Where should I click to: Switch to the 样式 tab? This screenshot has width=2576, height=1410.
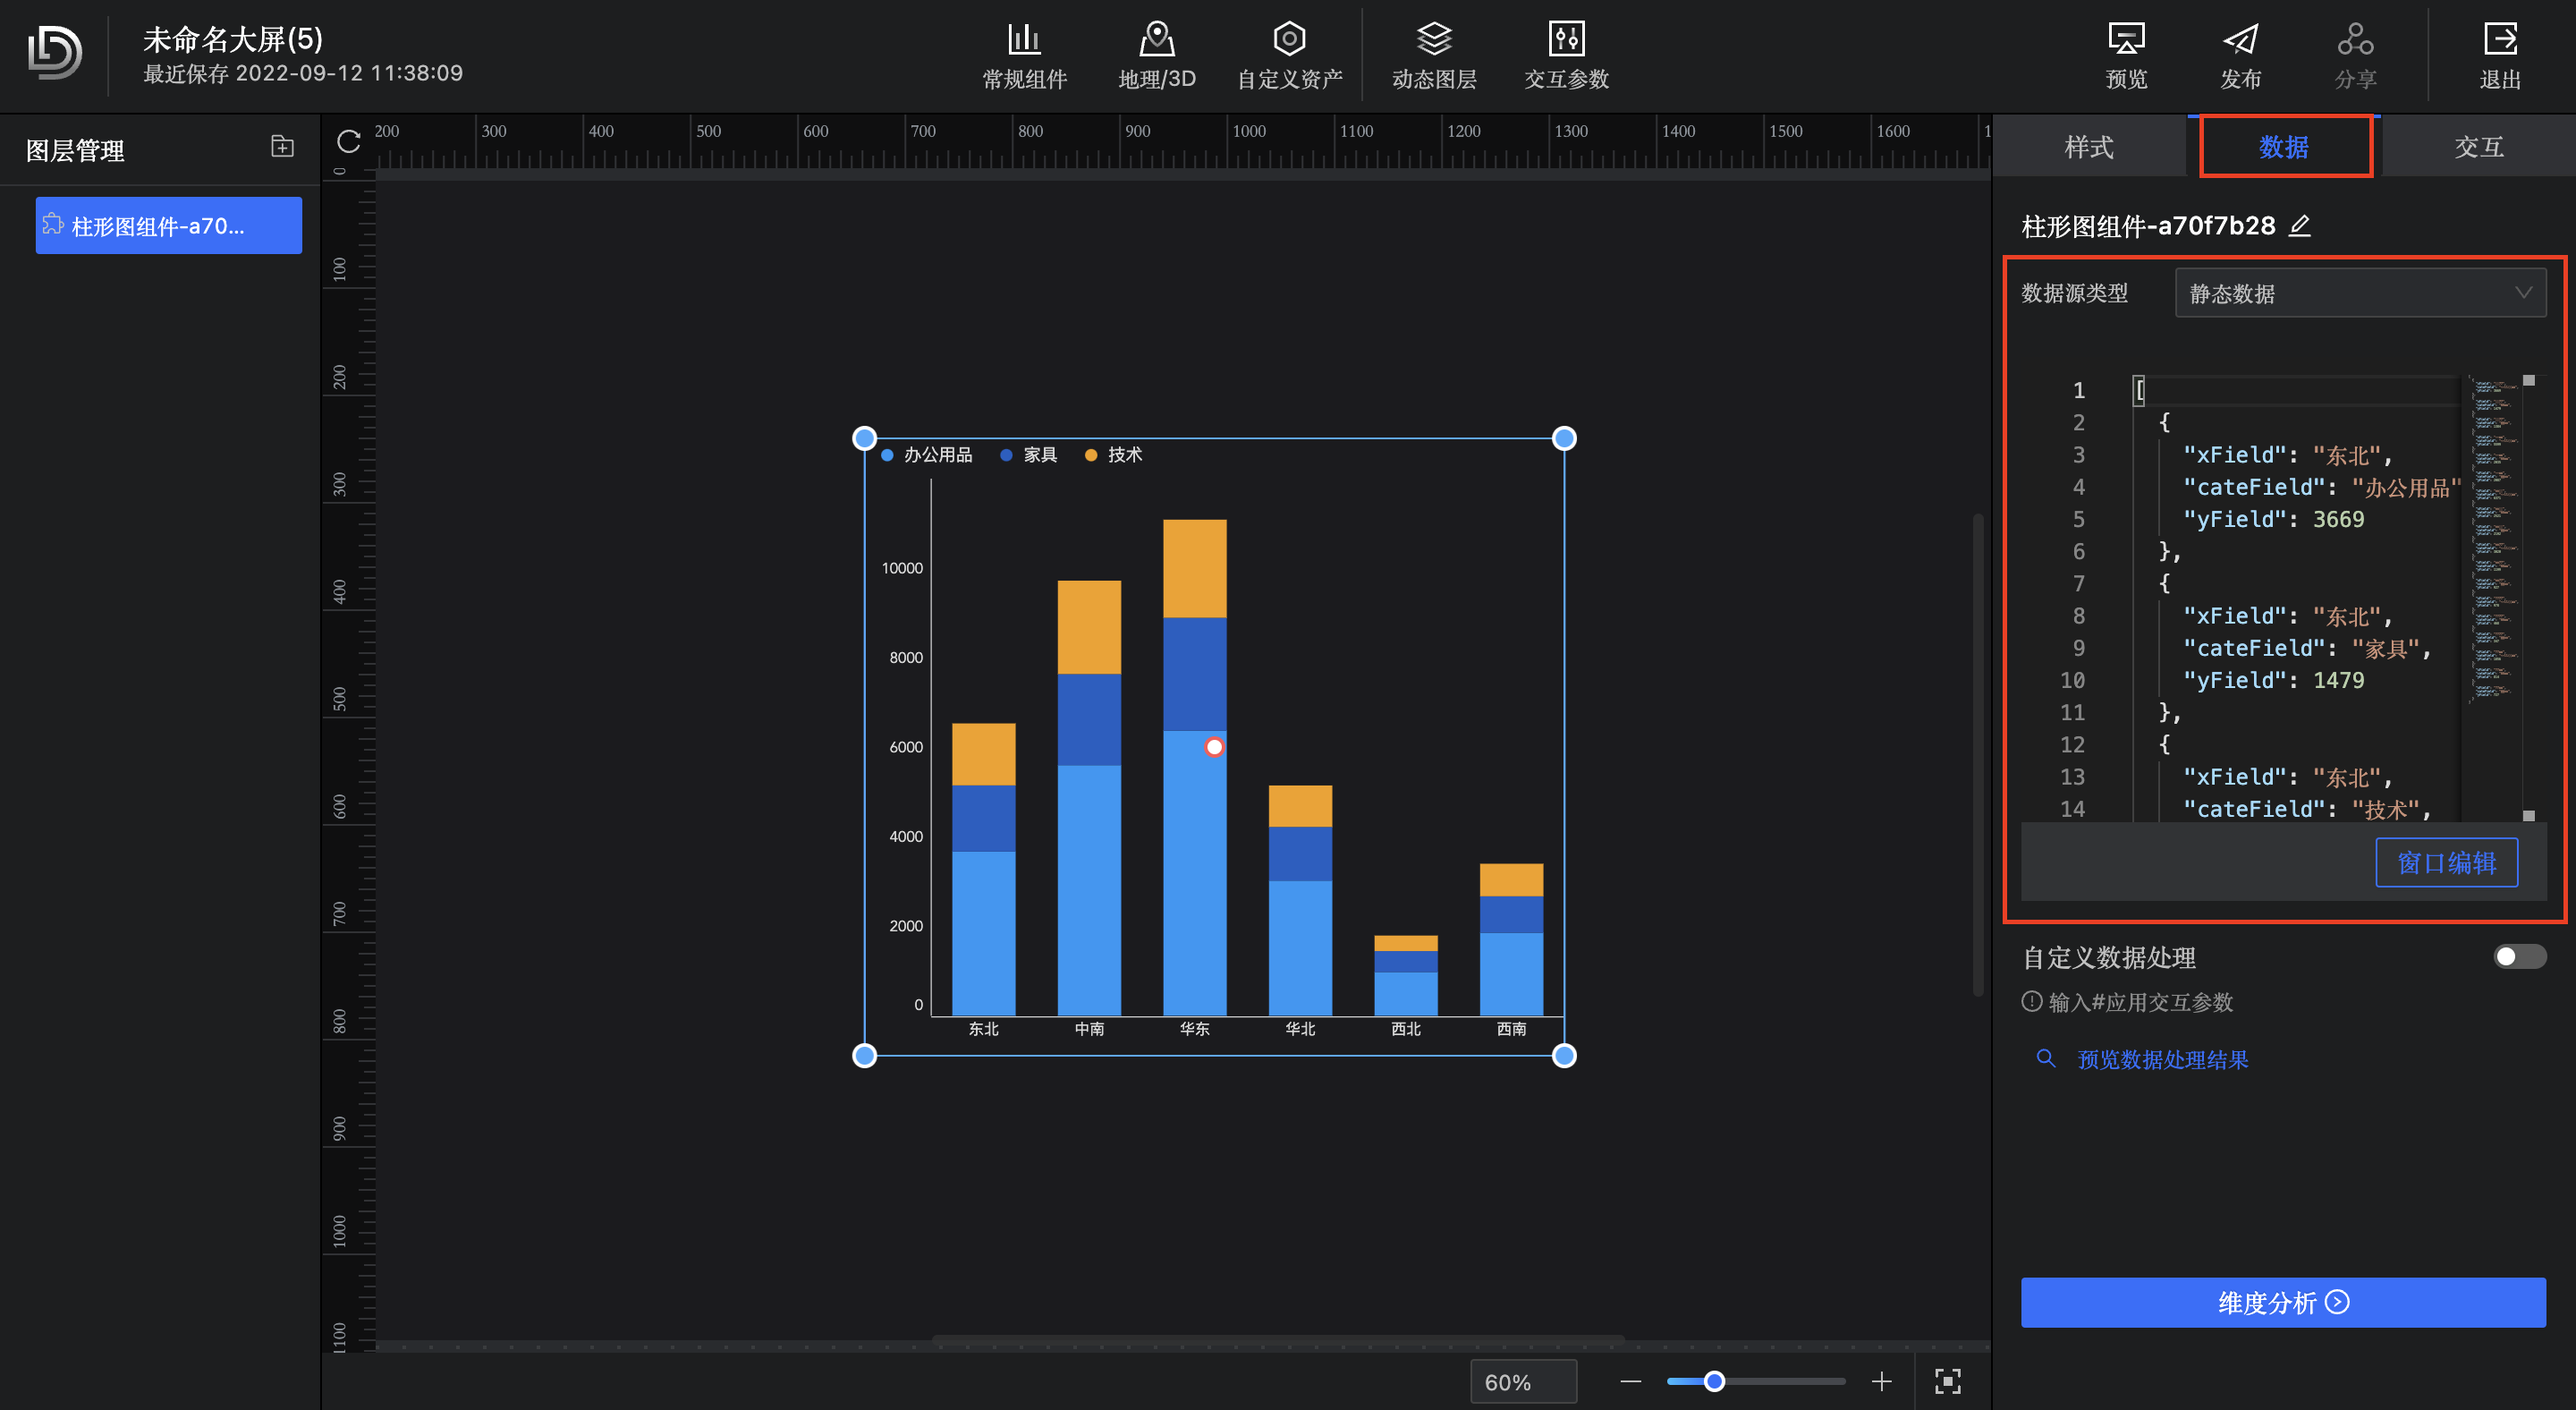click(2089, 147)
